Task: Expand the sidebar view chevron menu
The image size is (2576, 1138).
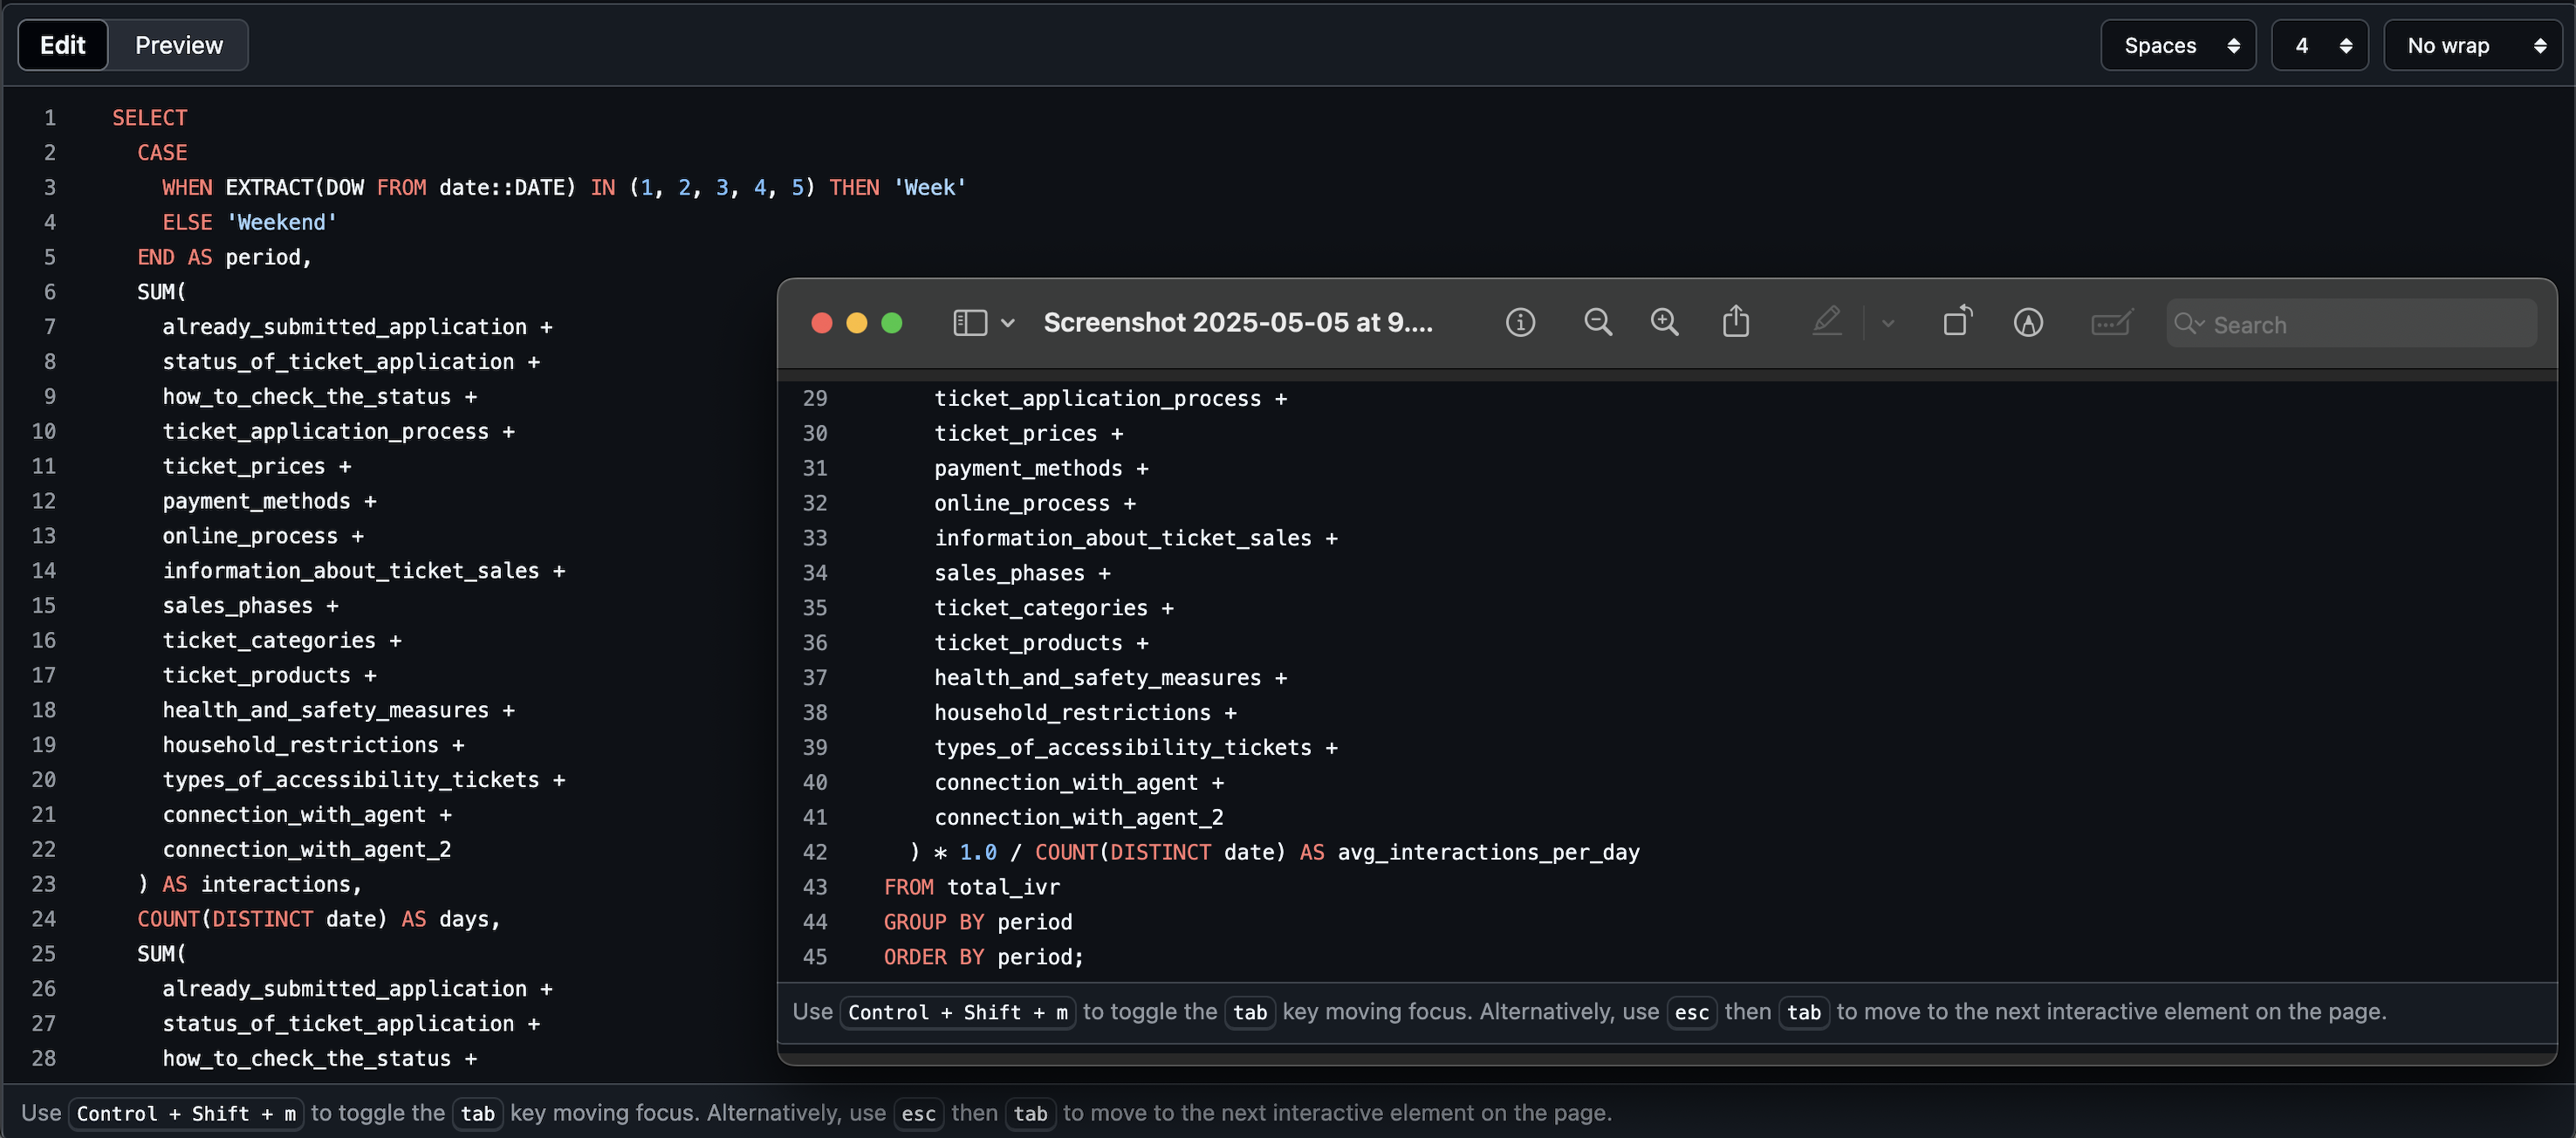Action: pos(1008,323)
